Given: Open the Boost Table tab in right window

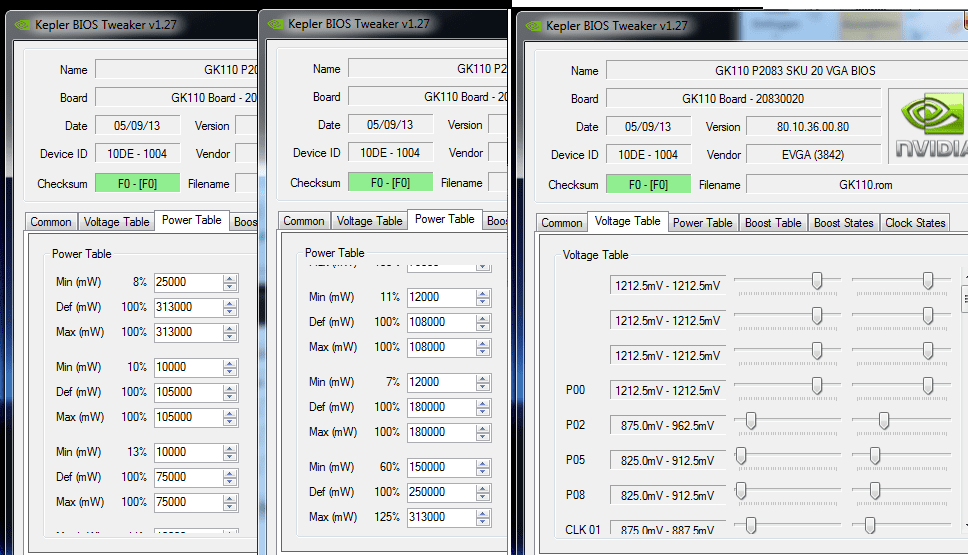Looking at the screenshot, I should click(x=773, y=223).
